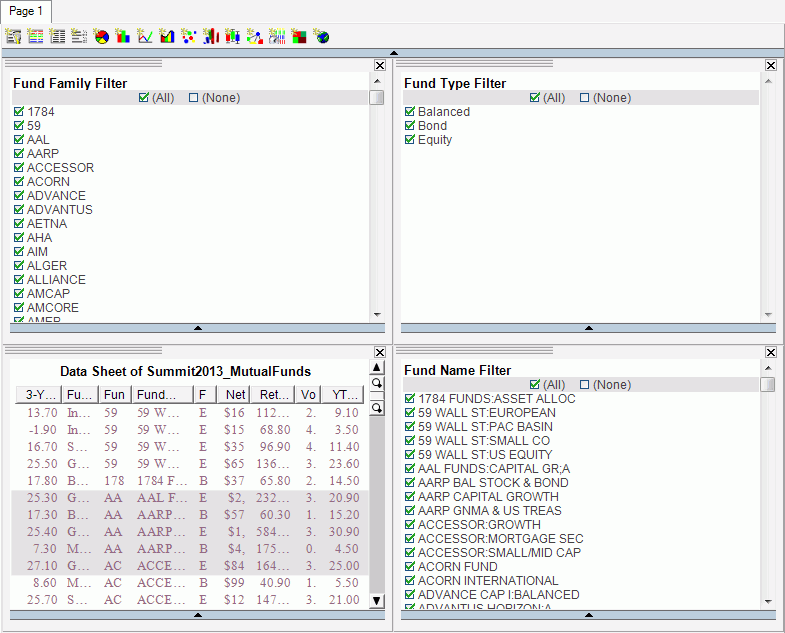Click the summary list toolbar icon

(x=79, y=37)
